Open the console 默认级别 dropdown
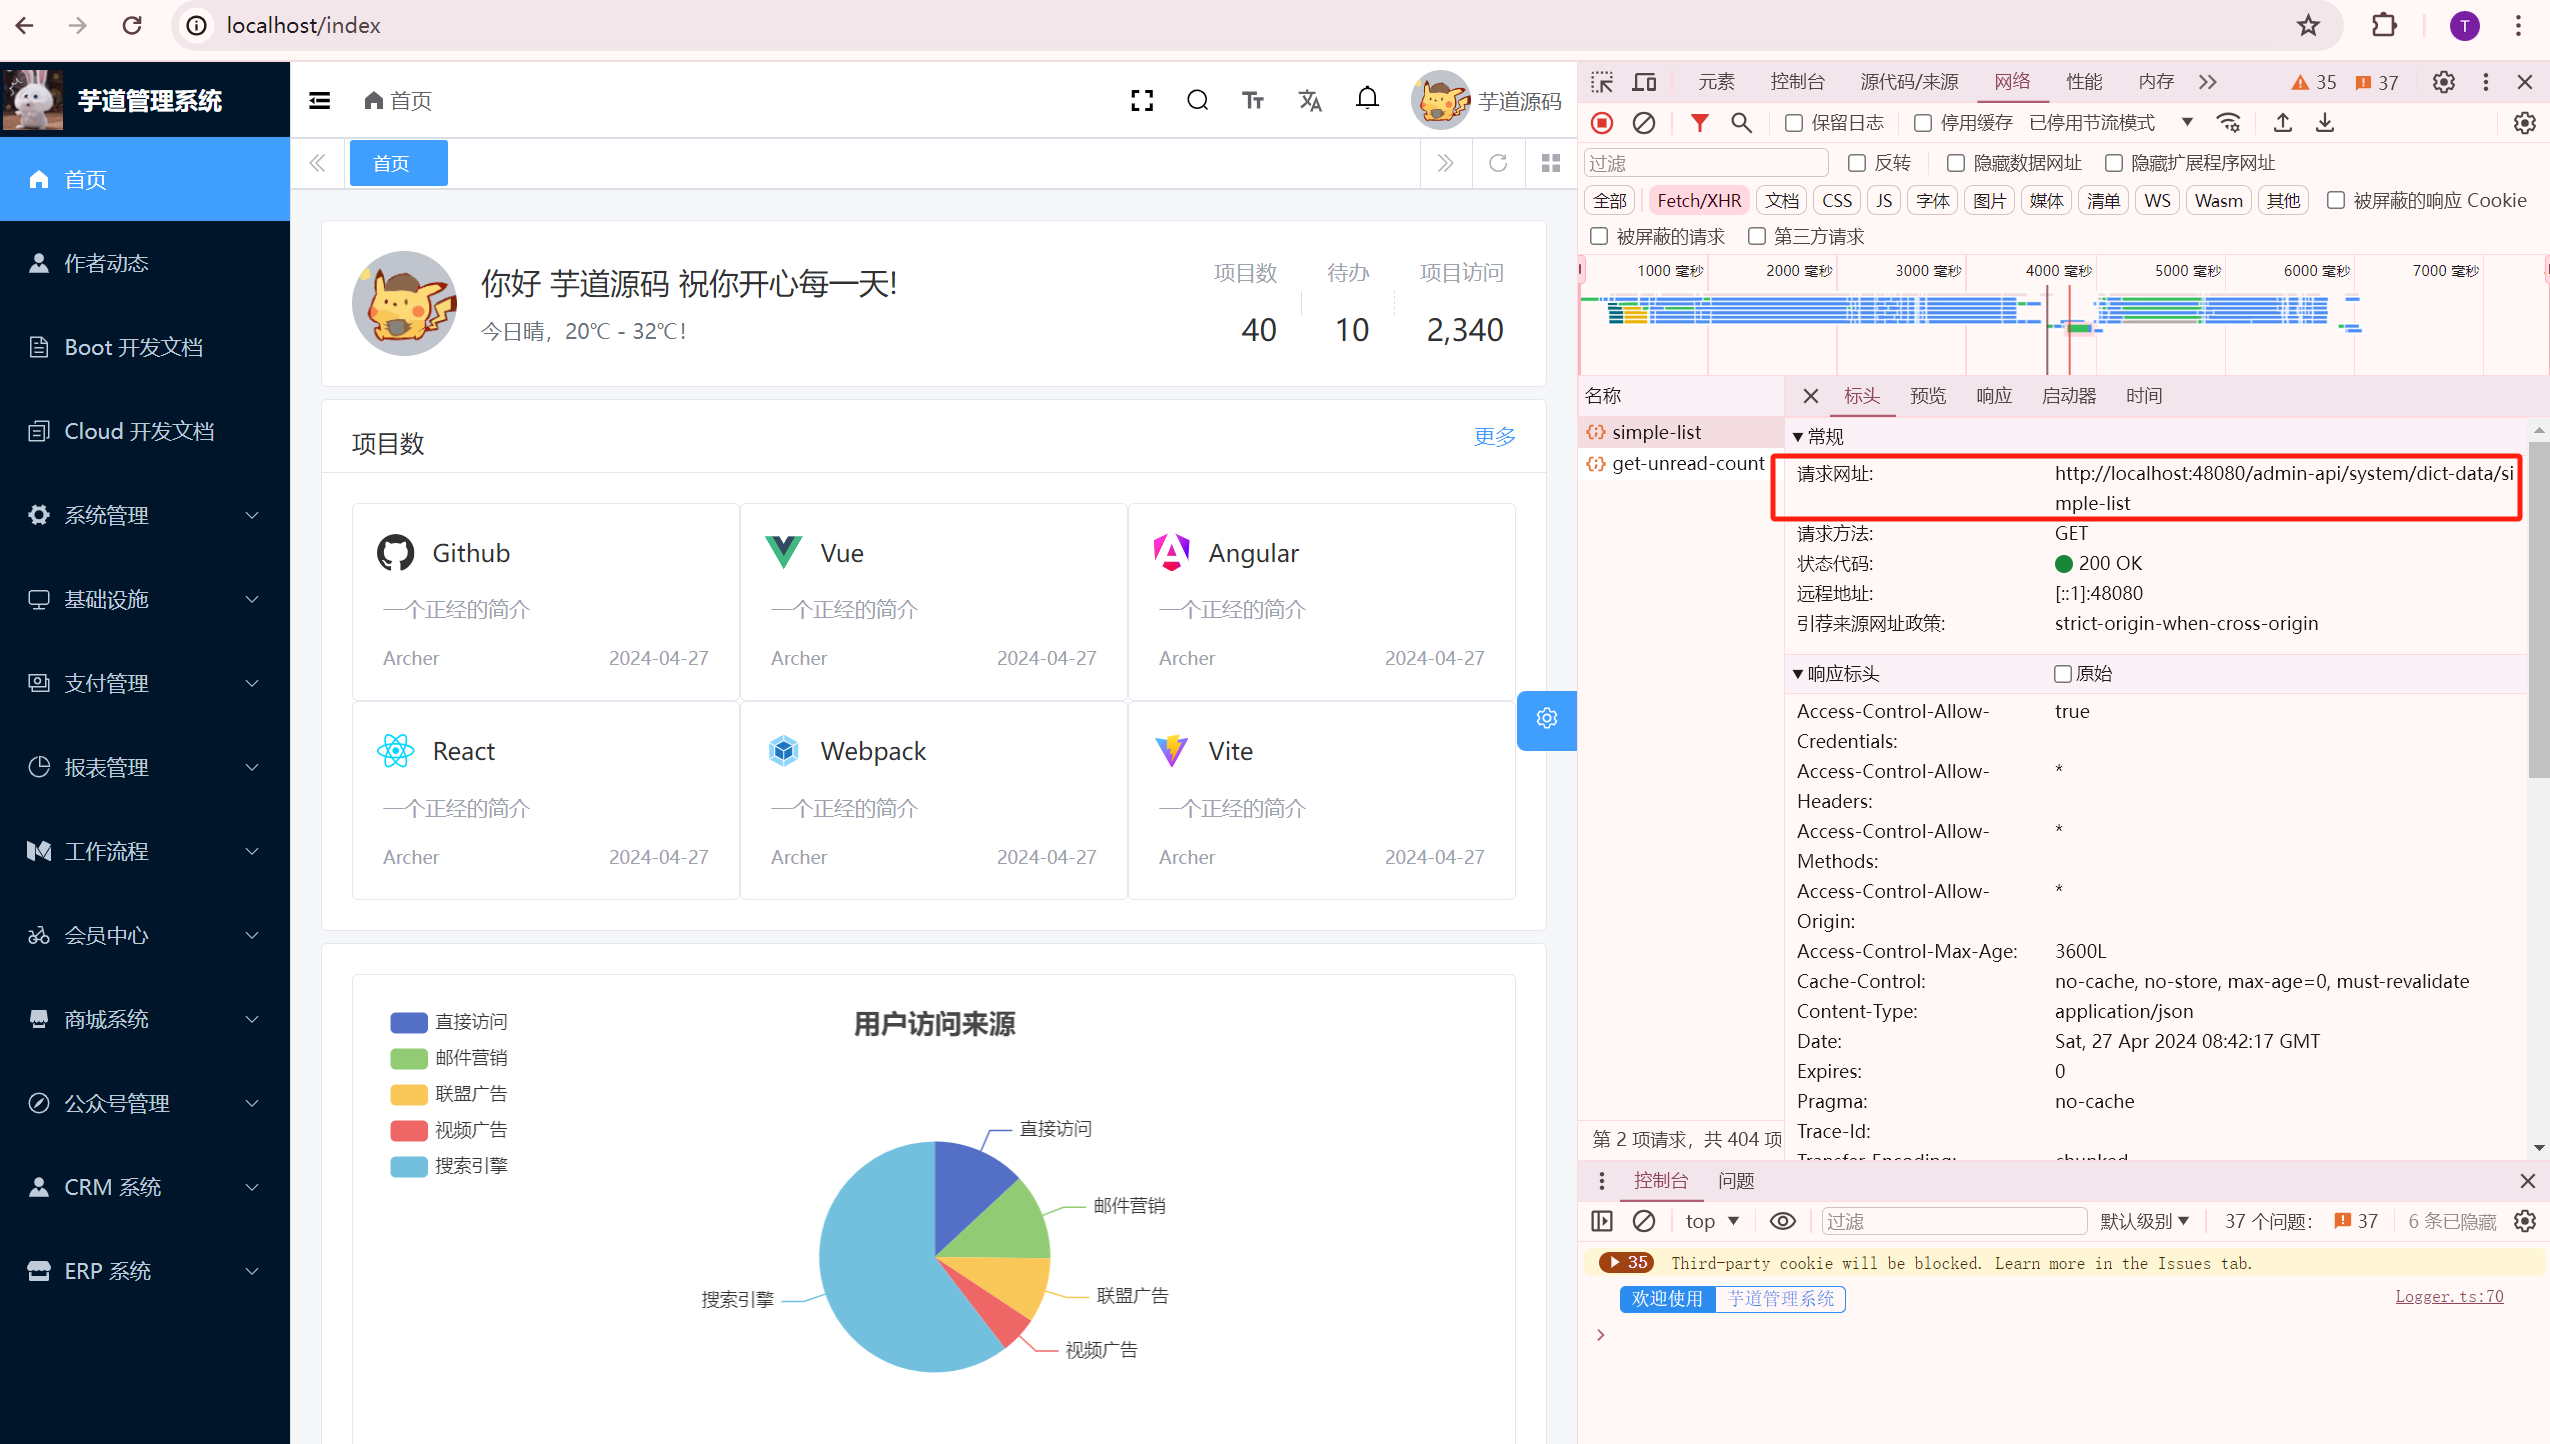Image resolution: width=2550 pixels, height=1444 pixels. pyautogui.click(x=2144, y=1221)
